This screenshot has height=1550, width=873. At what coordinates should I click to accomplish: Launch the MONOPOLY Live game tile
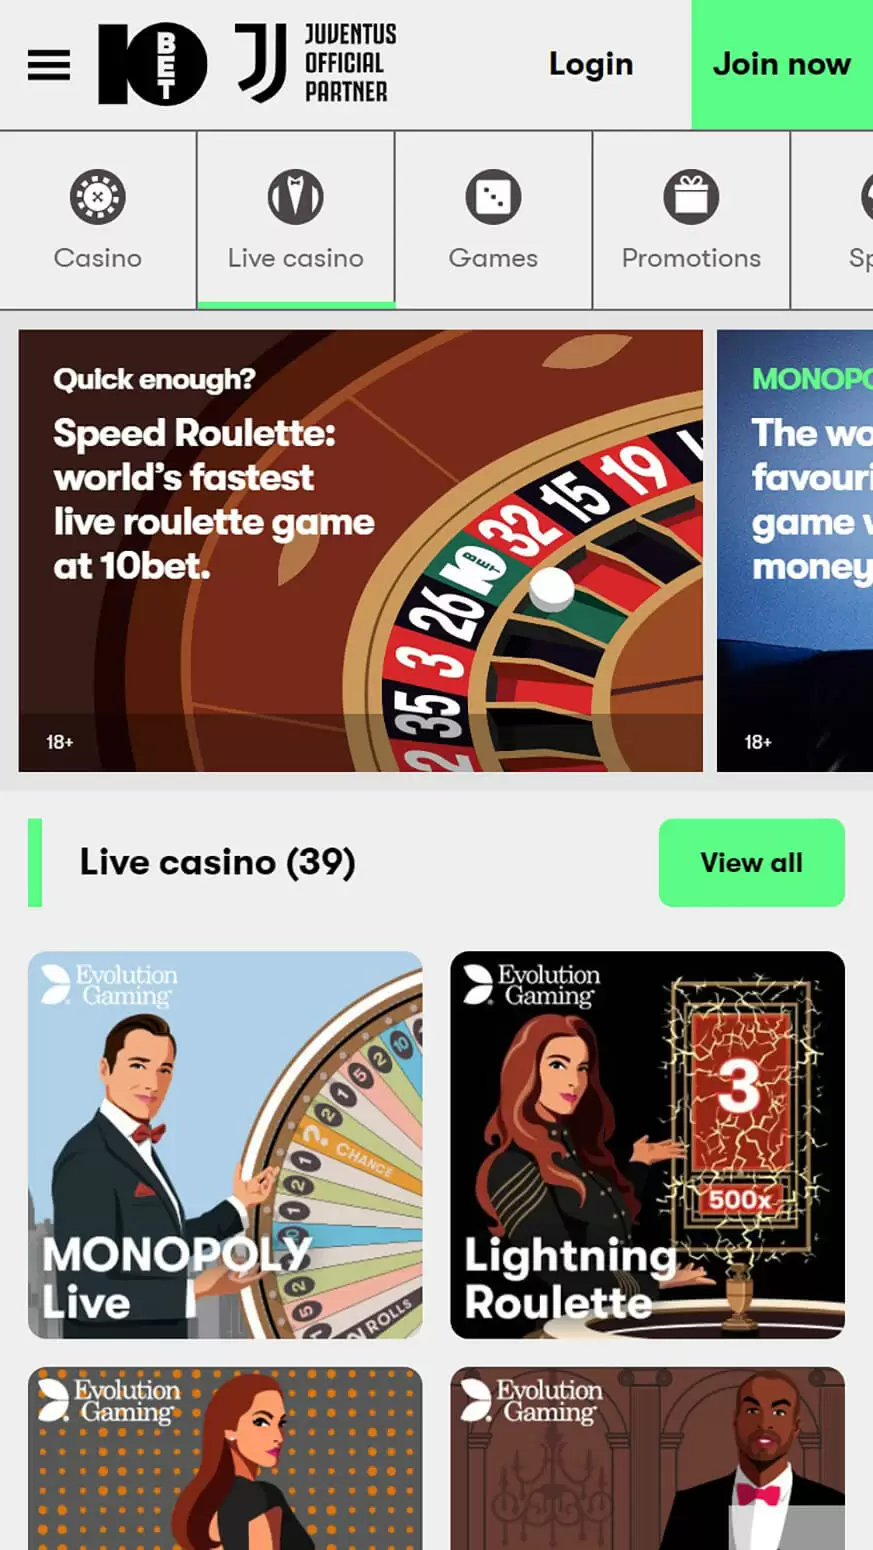[225, 1145]
